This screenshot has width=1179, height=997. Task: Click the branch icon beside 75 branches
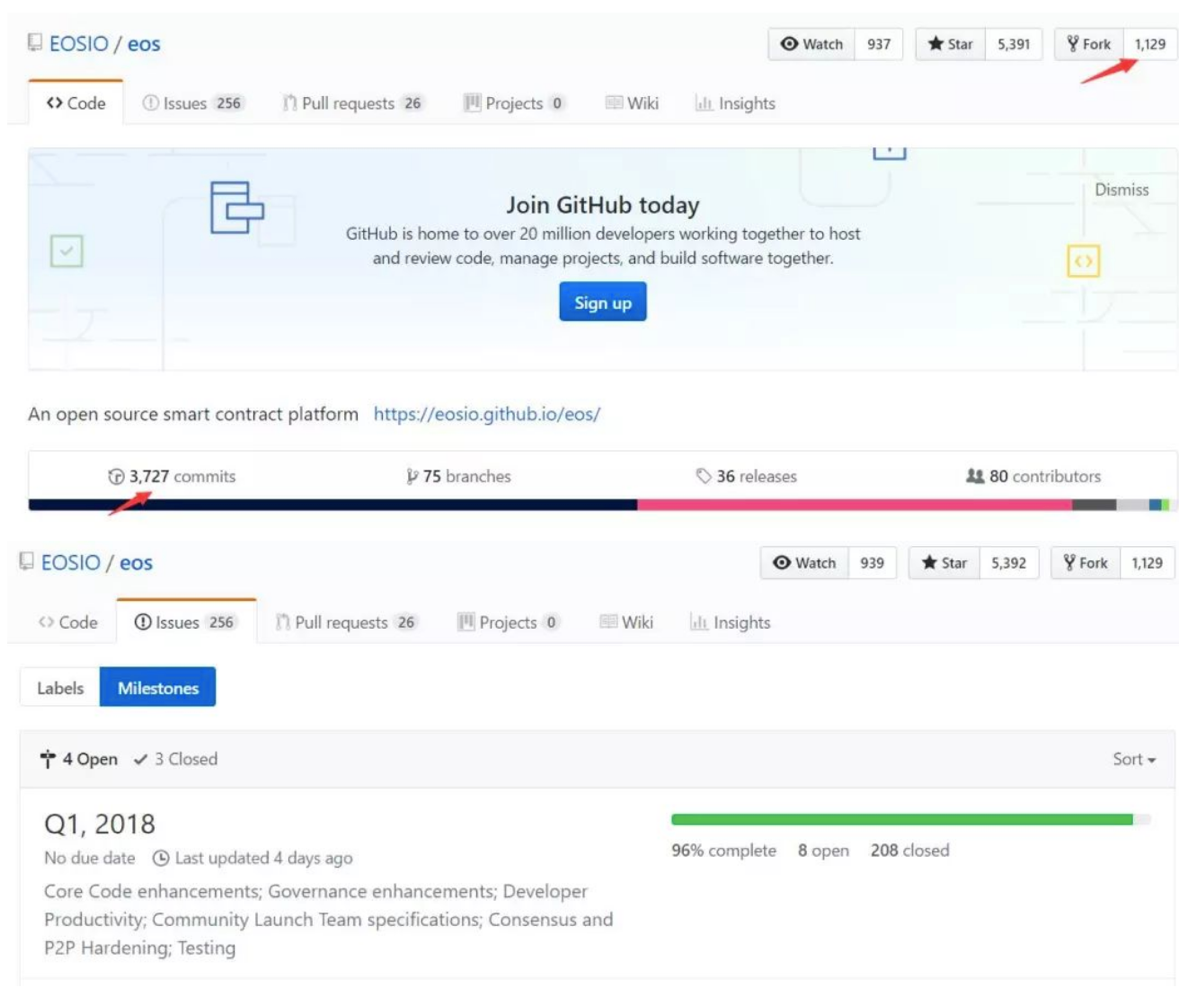[412, 477]
